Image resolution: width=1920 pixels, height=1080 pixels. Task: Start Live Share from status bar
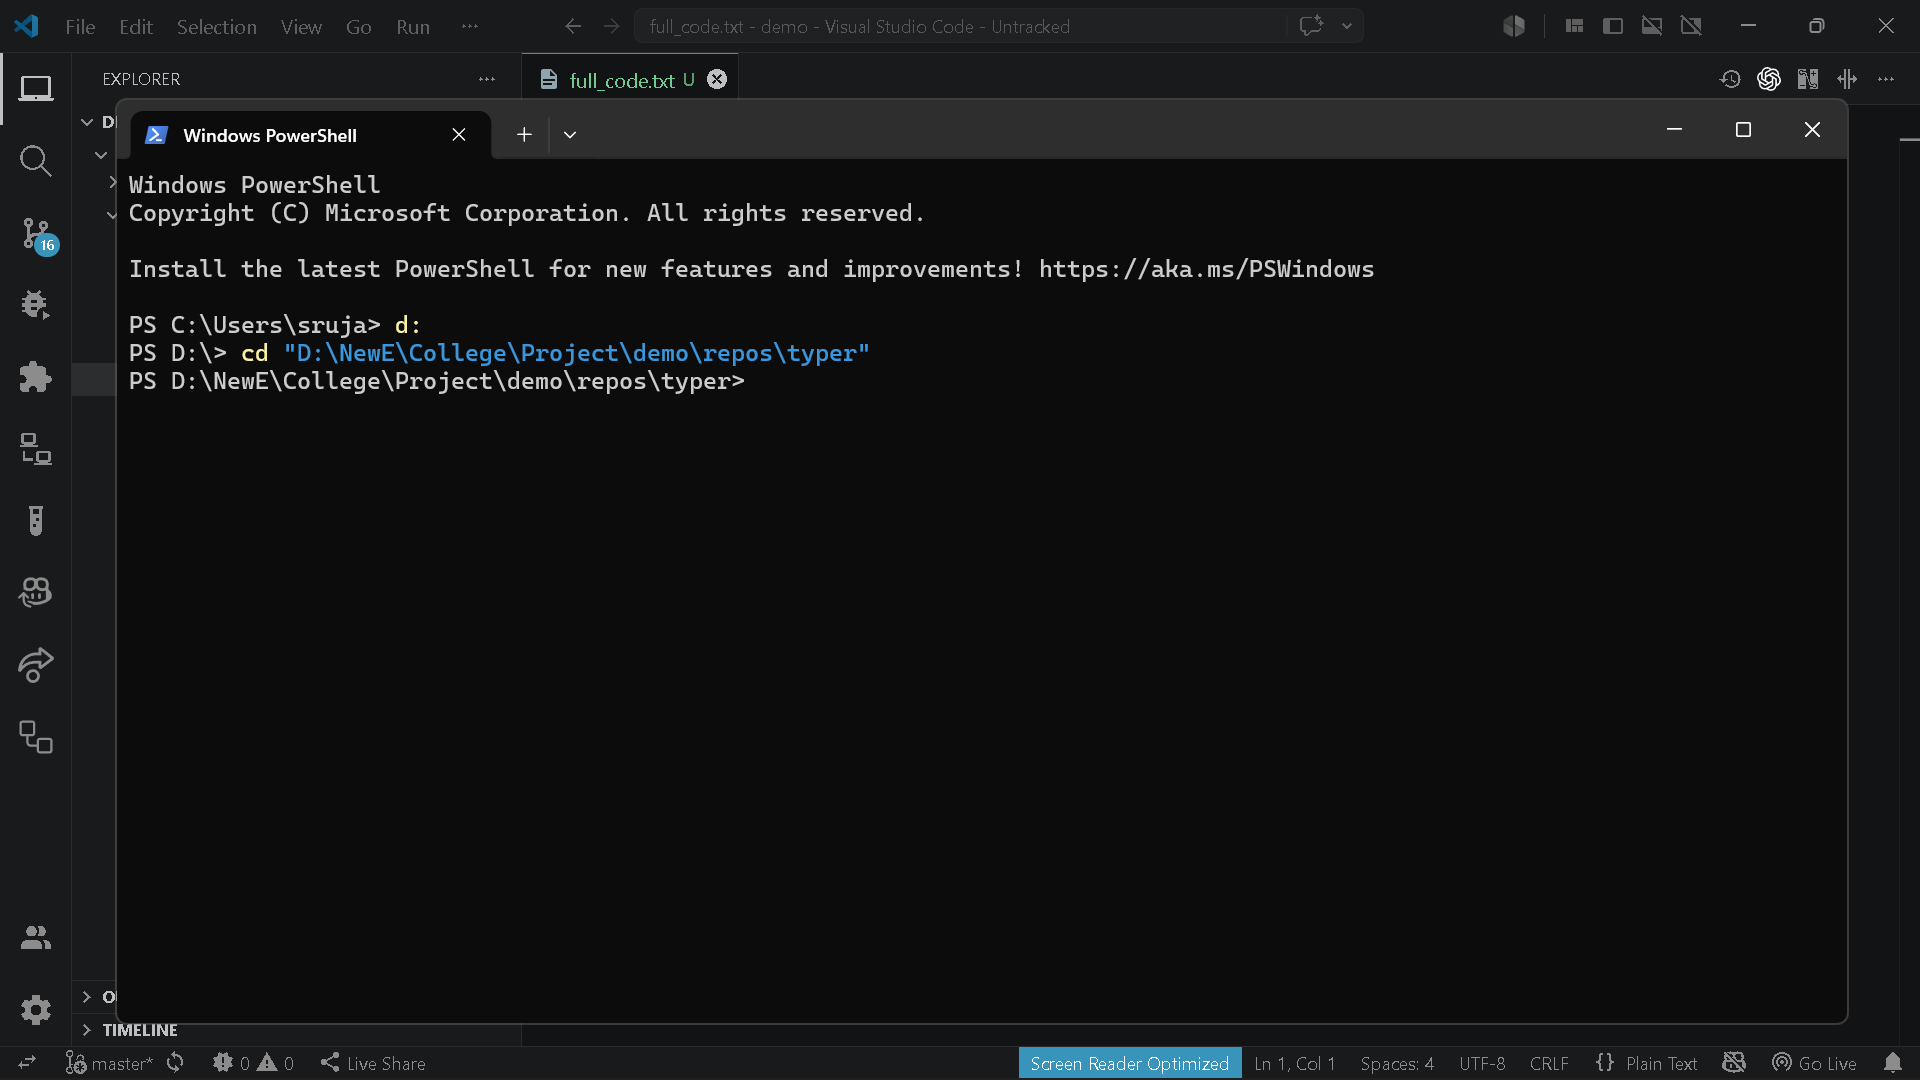click(x=373, y=1063)
